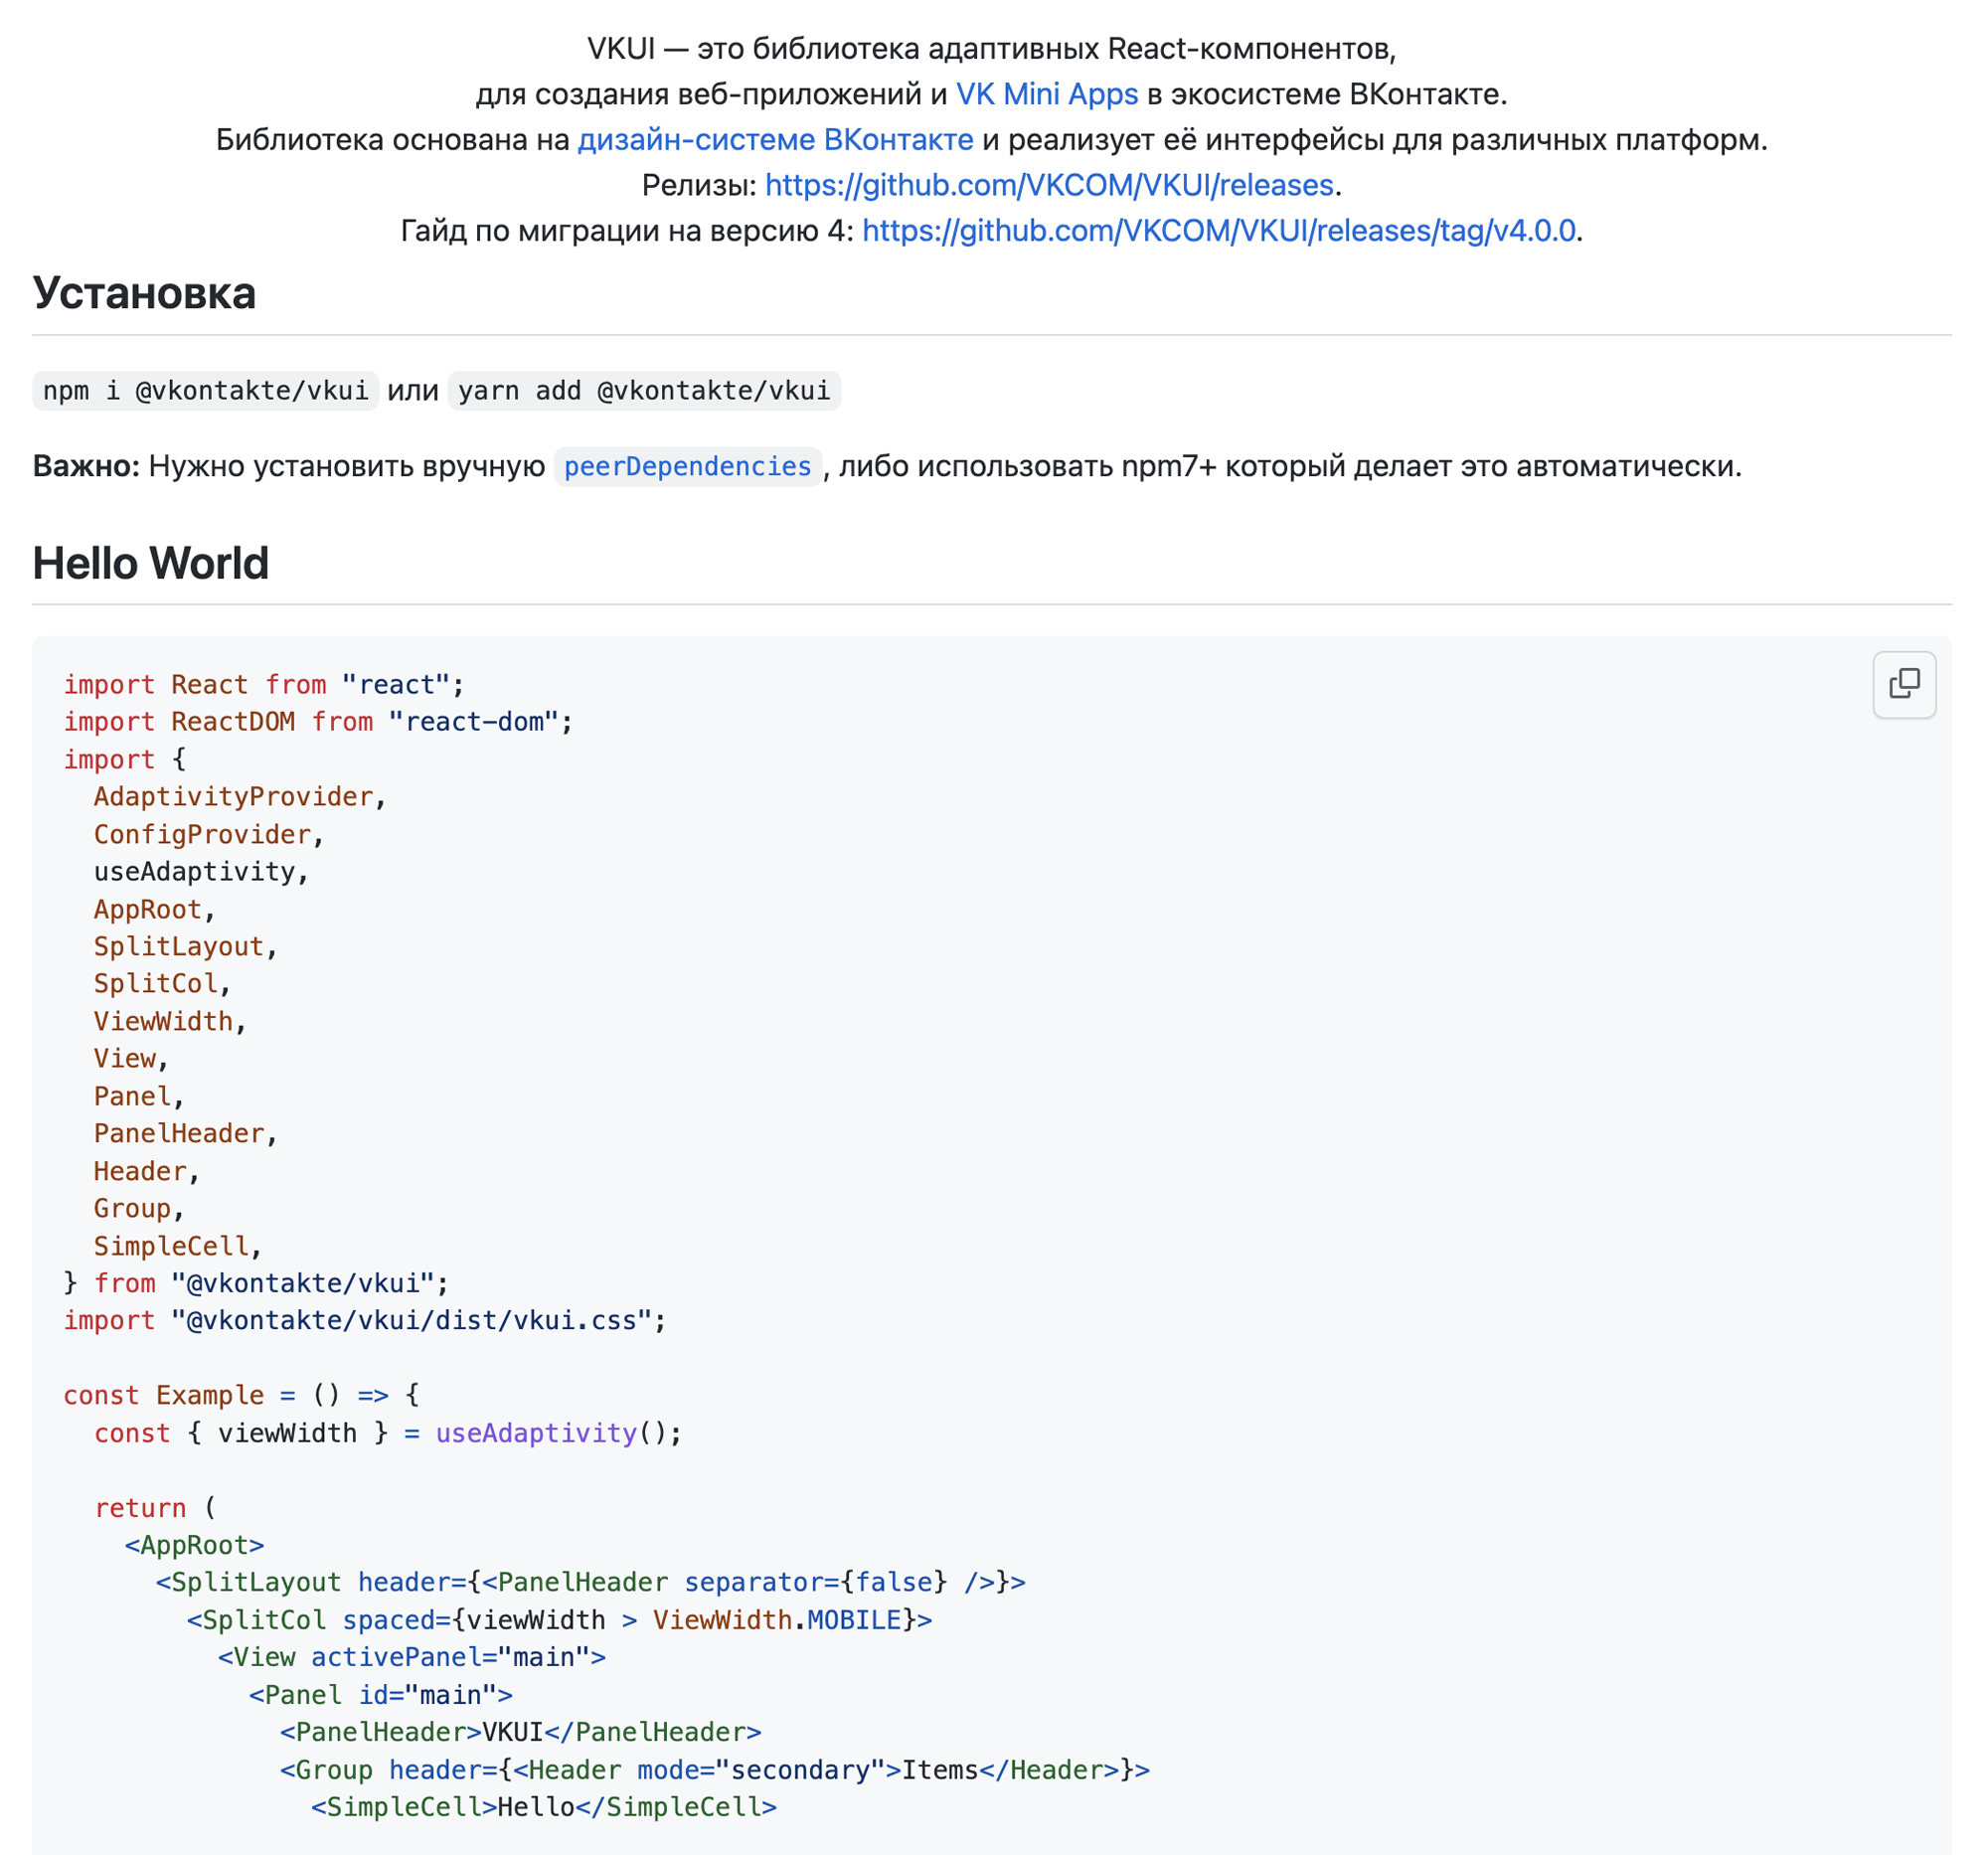Select the yarn add @vkontakte/vkui command
This screenshot has height=1855, width=1988.
coord(644,390)
